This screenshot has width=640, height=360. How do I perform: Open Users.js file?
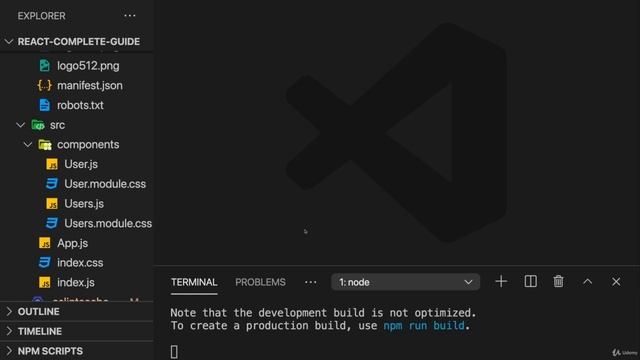point(84,204)
